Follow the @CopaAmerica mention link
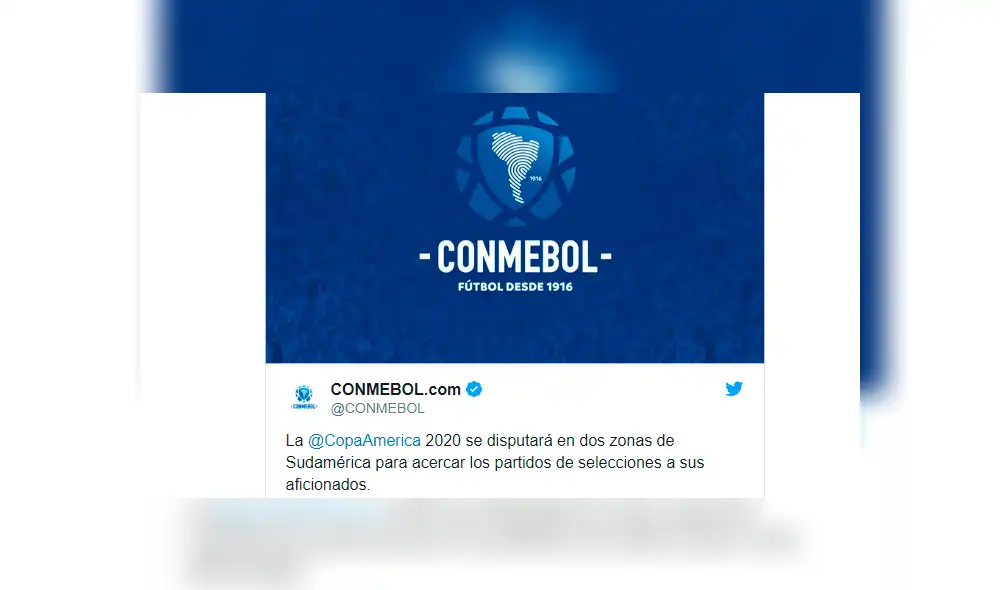1000x590 pixels. tap(364, 441)
